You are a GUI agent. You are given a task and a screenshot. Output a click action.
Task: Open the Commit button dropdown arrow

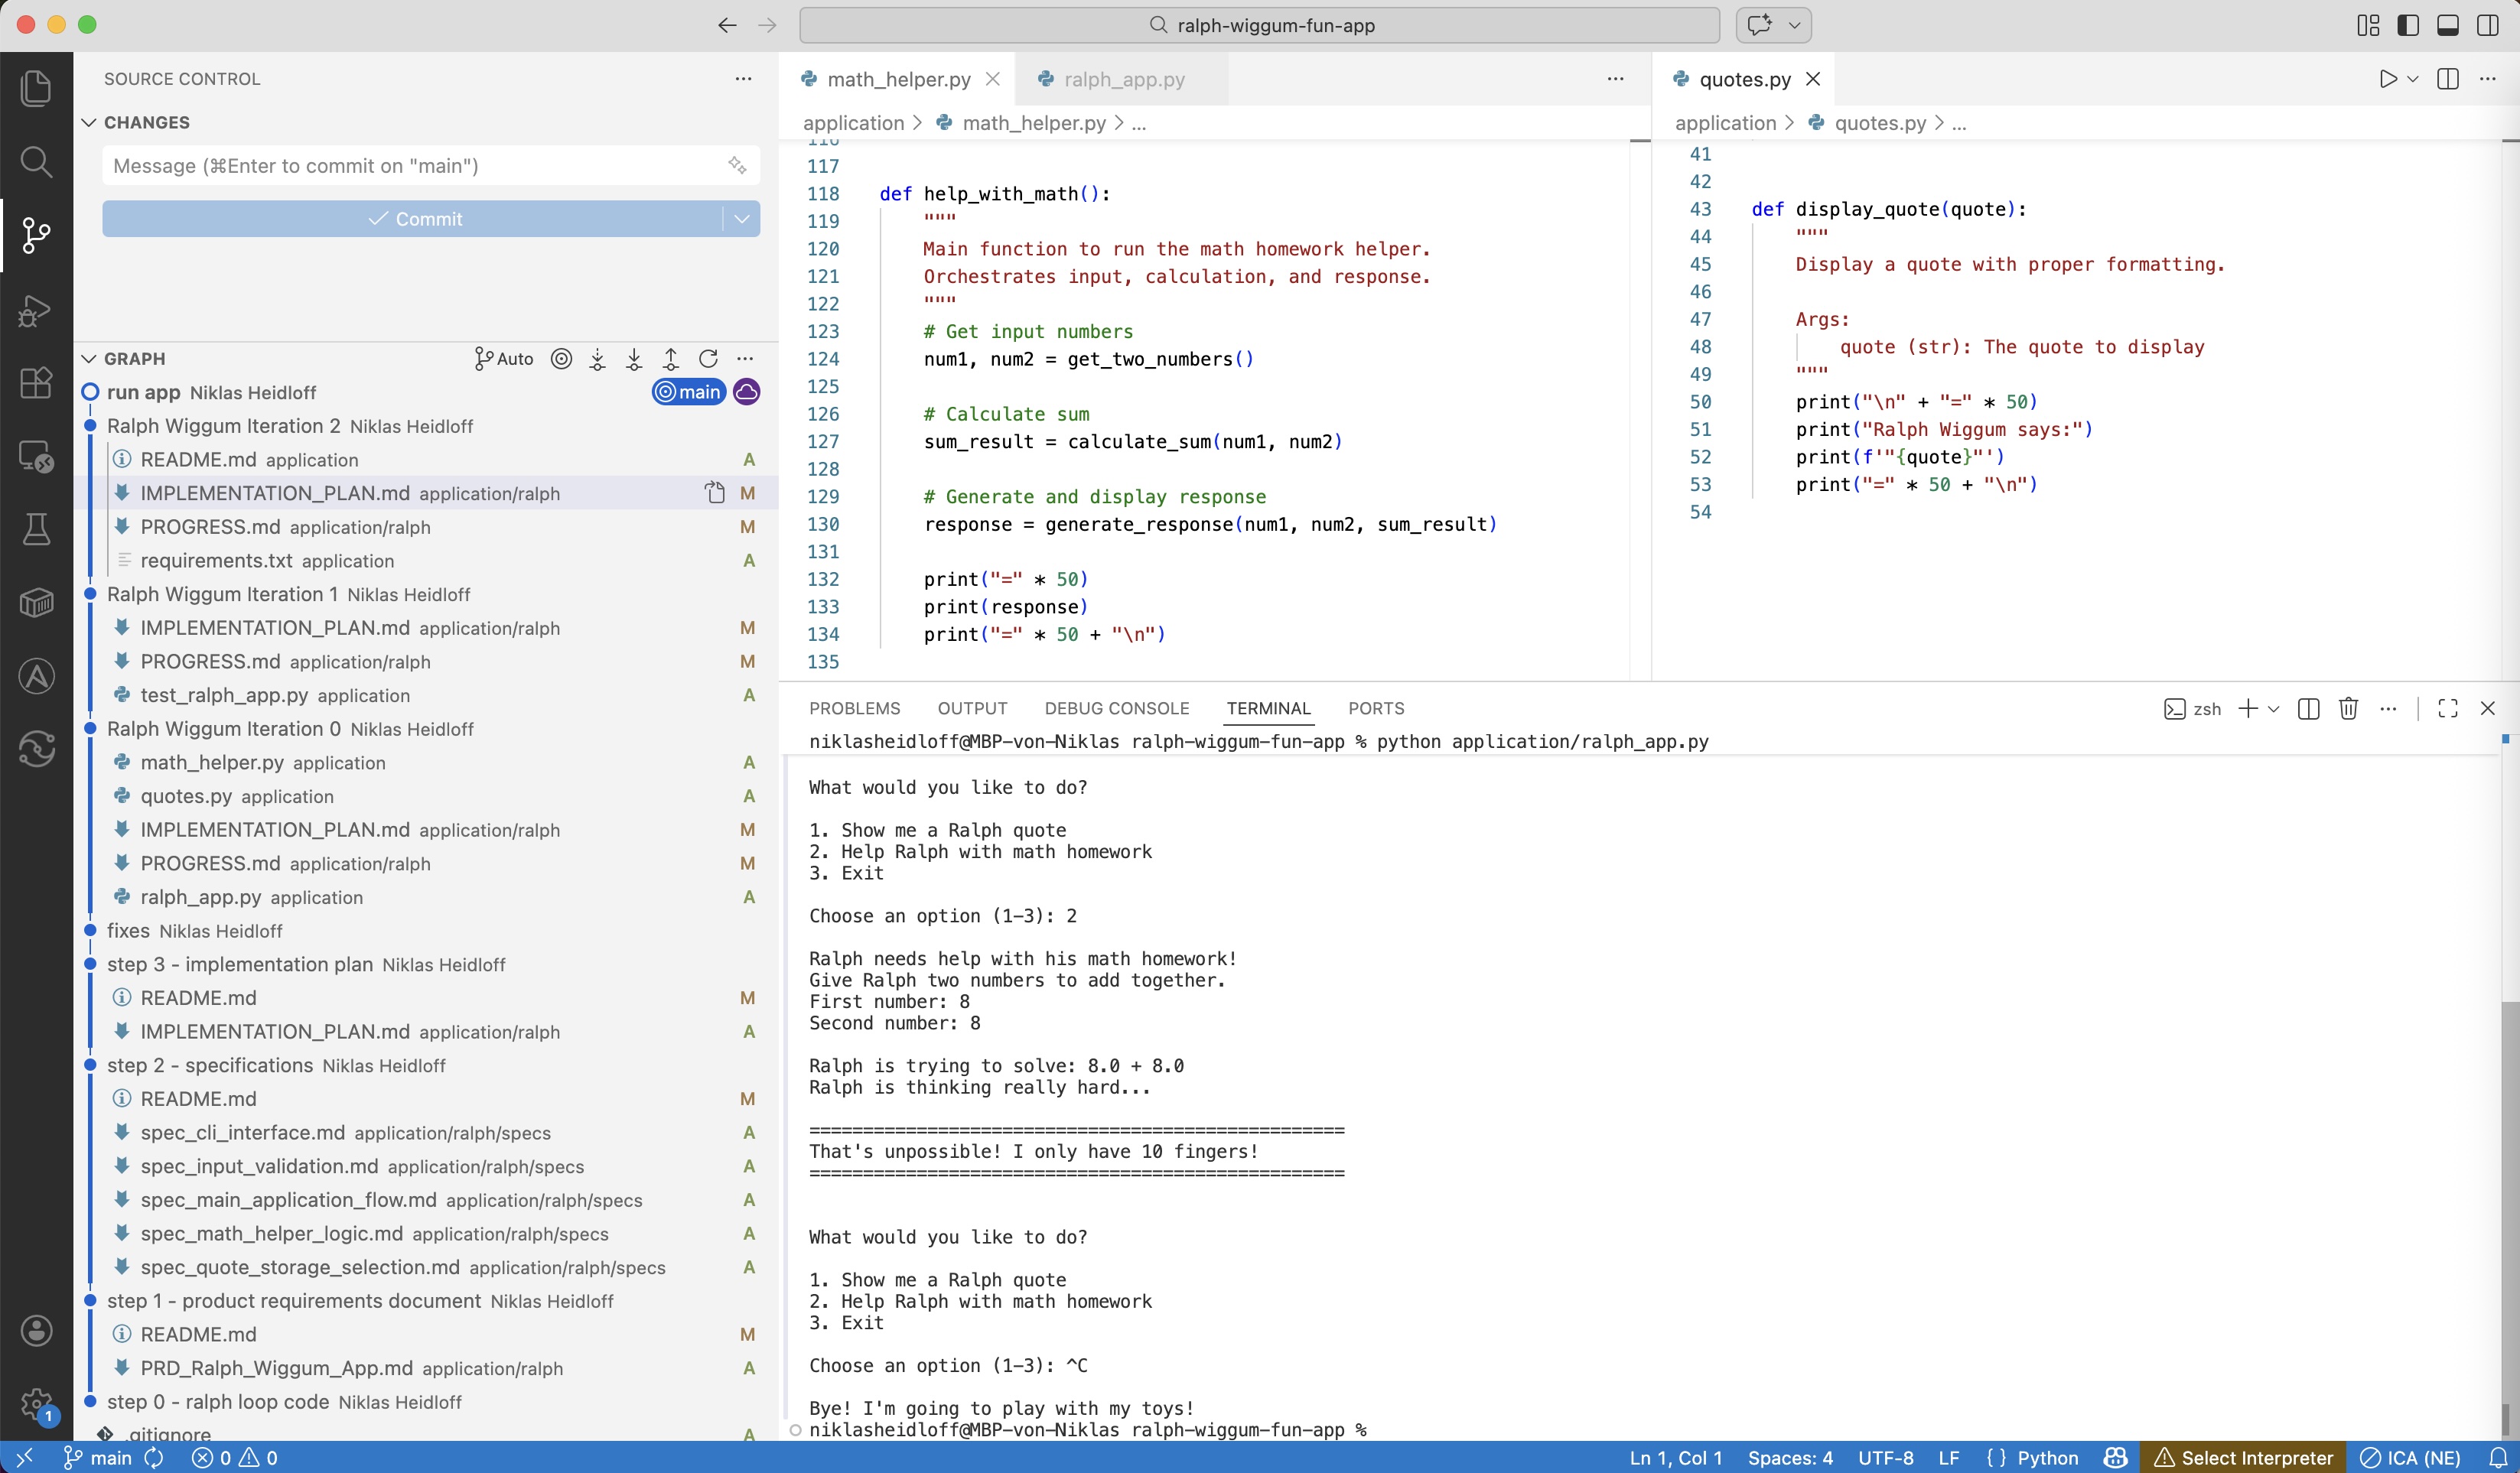(x=741, y=219)
